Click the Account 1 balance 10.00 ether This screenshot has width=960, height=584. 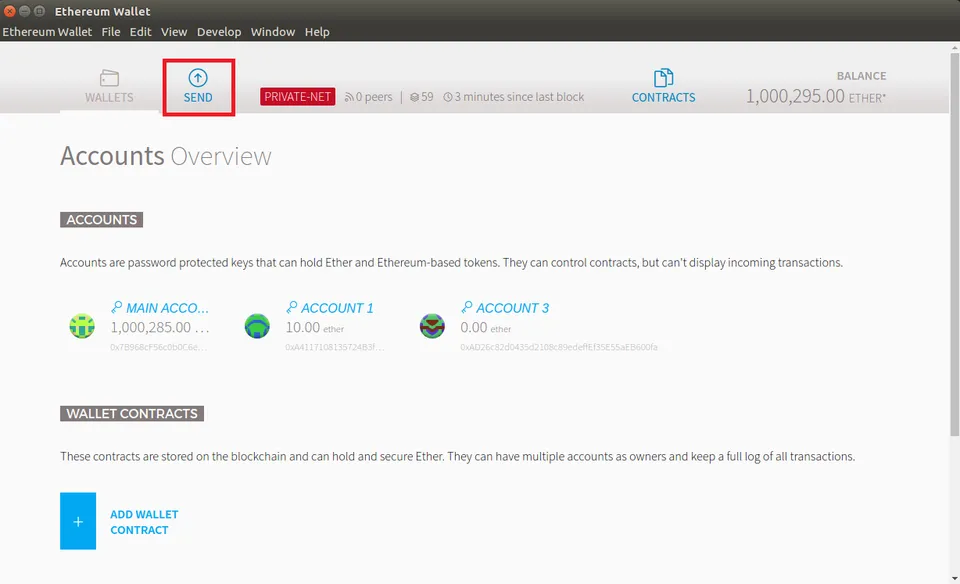pyautogui.click(x=315, y=328)
